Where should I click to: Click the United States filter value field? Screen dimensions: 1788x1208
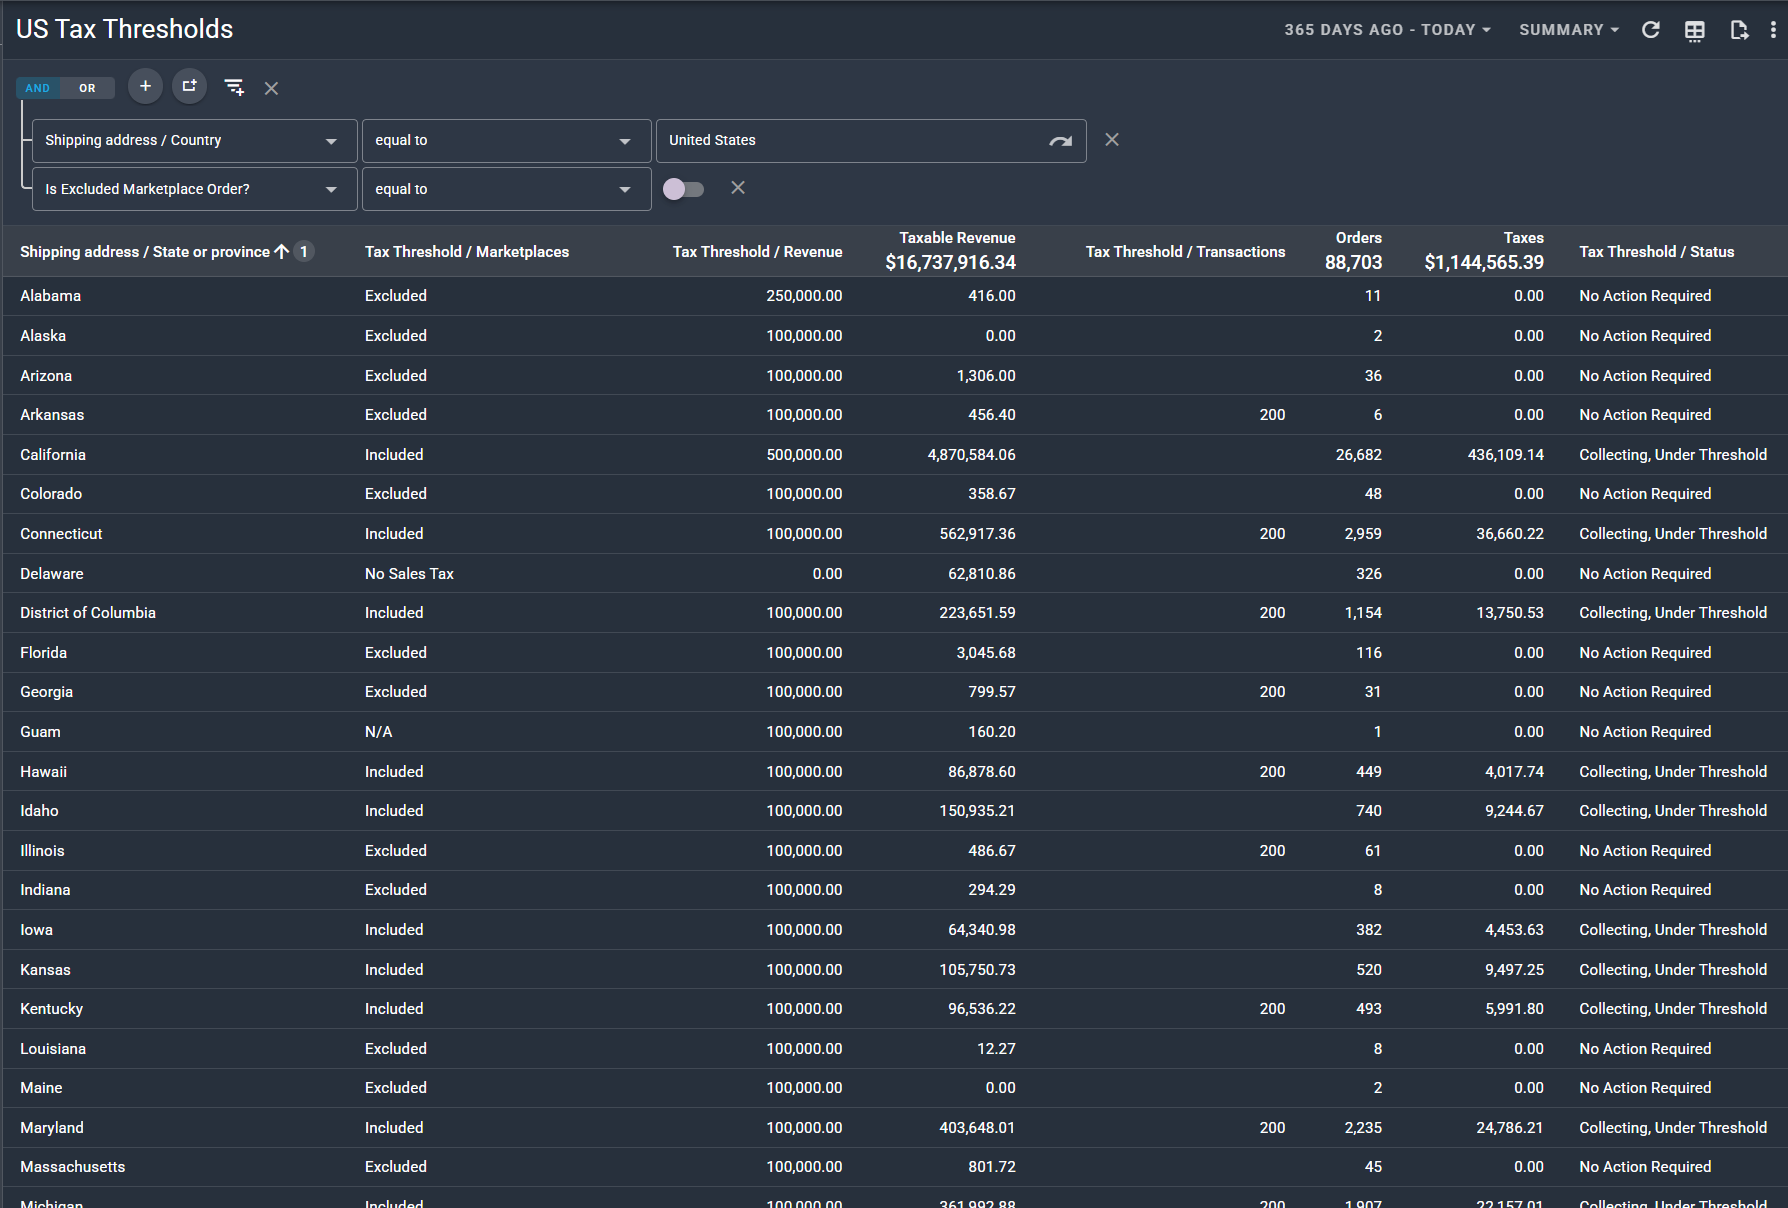[850, 141]
